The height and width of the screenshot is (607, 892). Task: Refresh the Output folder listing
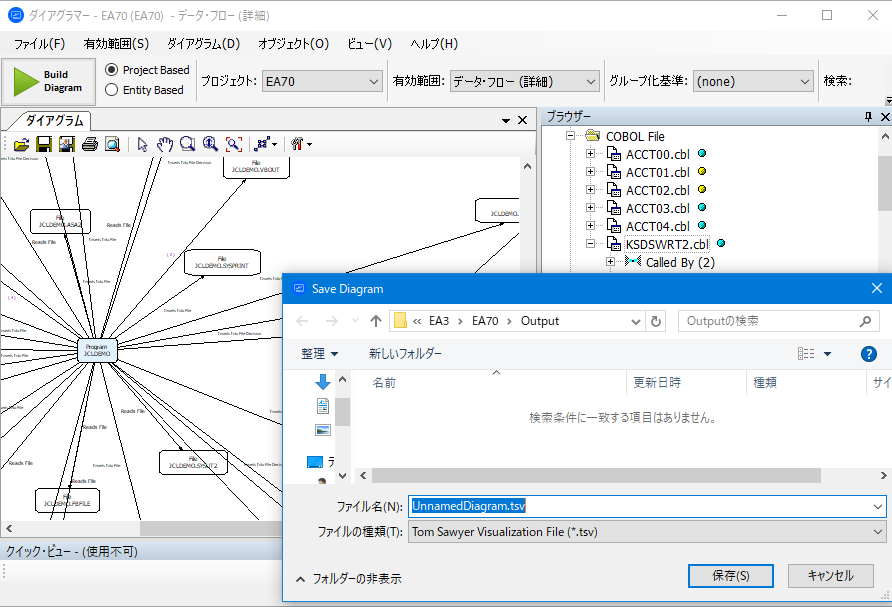pos(655,321)
